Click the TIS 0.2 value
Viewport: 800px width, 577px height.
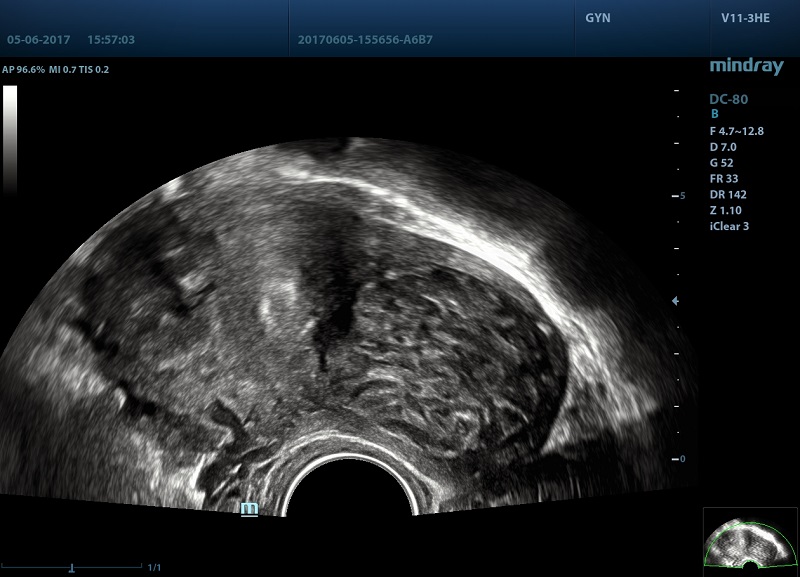pyautogui.click(x=94, y=69)
